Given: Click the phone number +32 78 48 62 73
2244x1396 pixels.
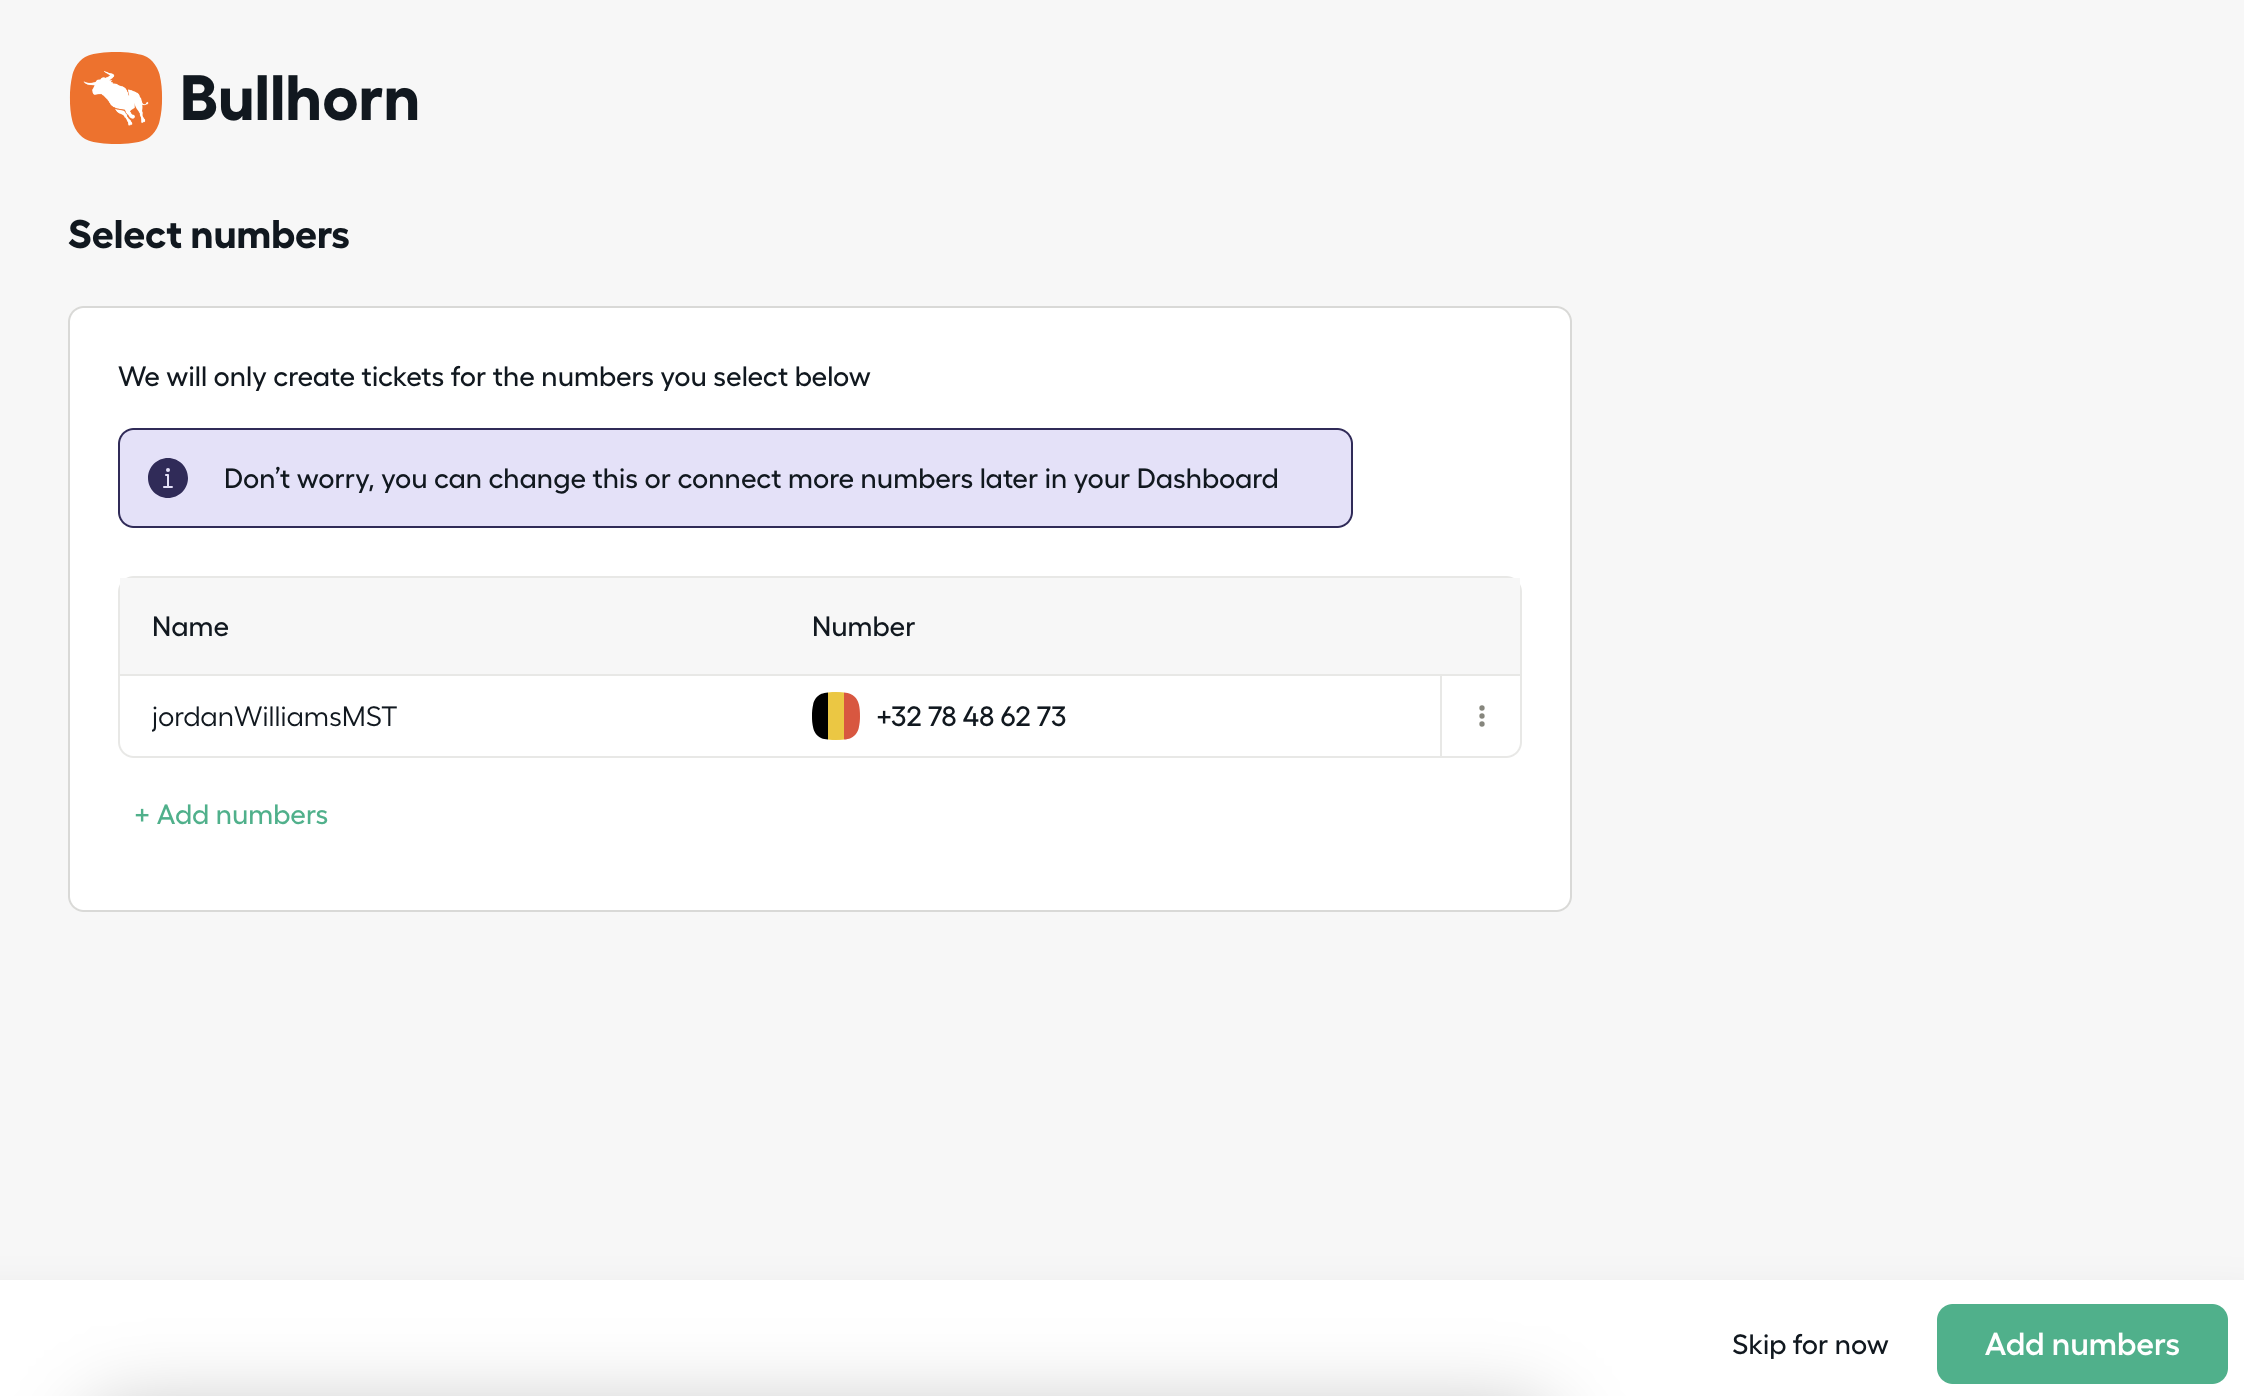Looking at the screenshot, I should tap(971, 716).
